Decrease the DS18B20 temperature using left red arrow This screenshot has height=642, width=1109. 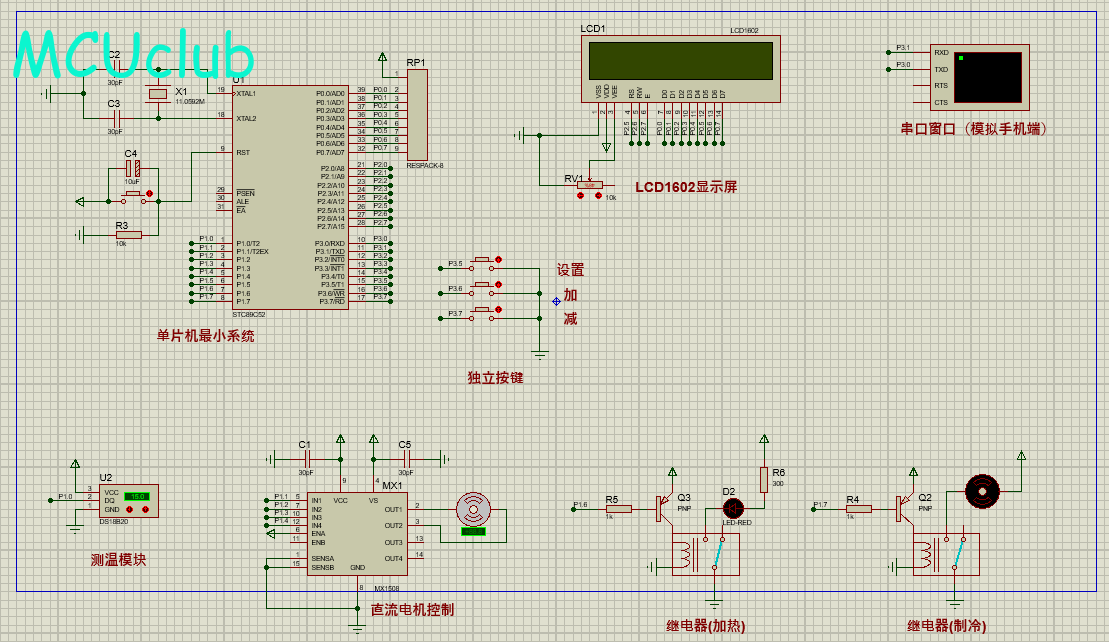pos(131,510)
